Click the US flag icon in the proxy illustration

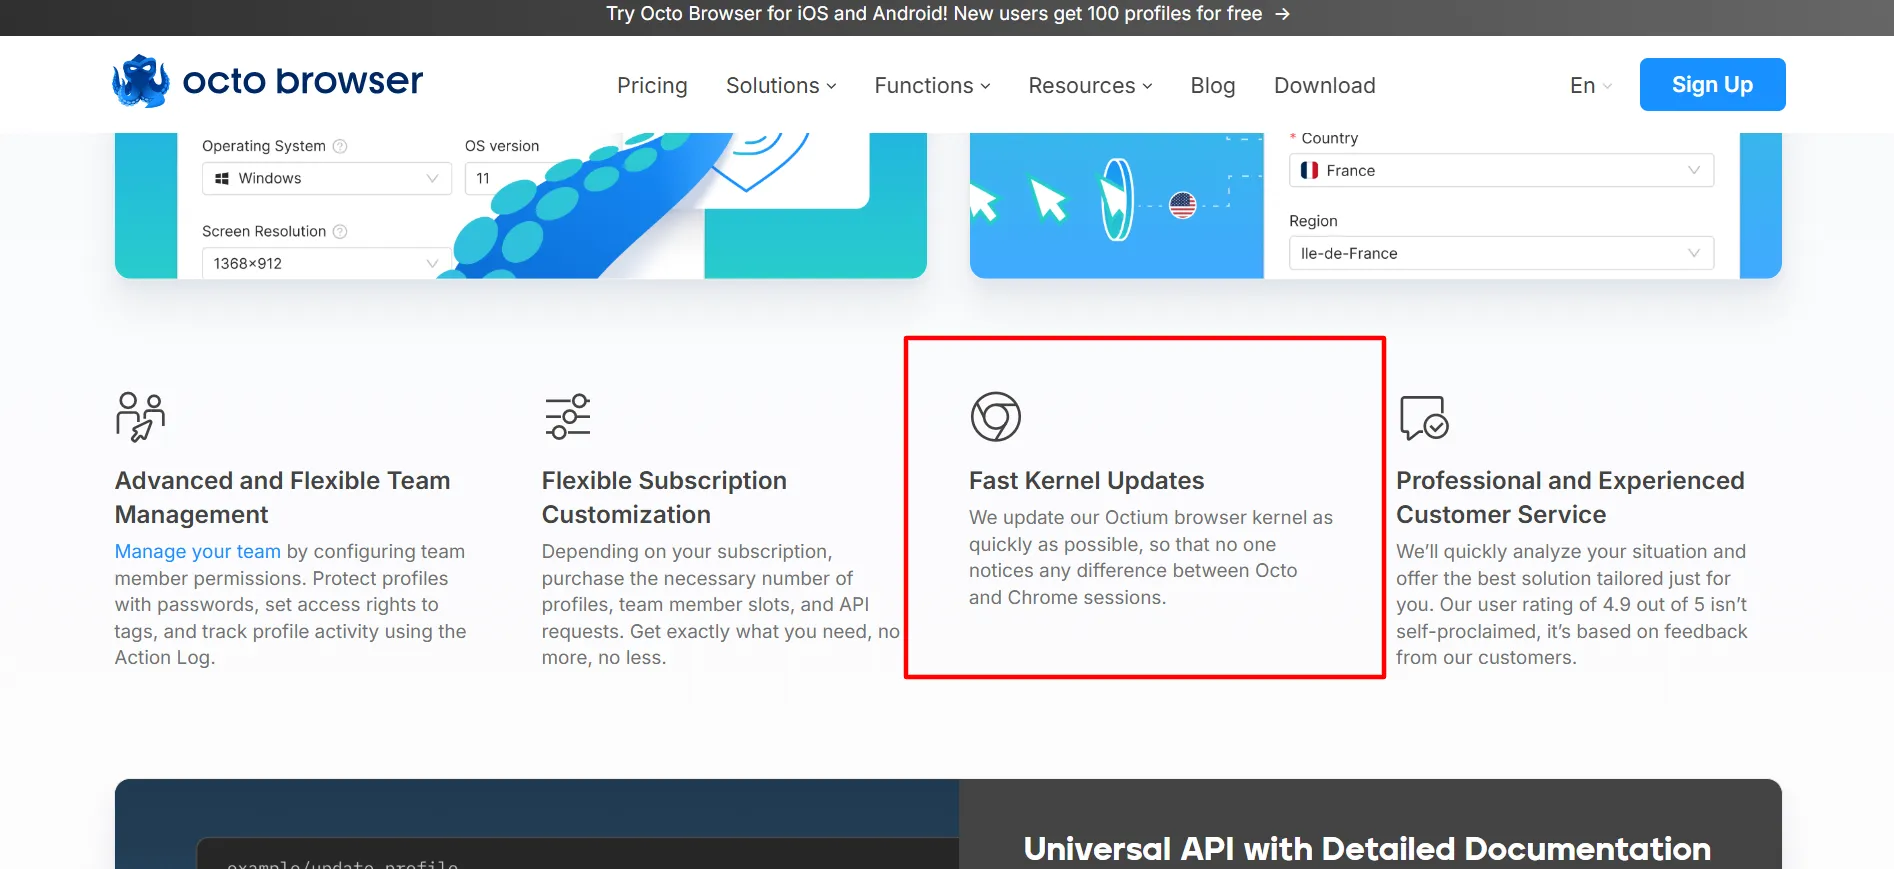1183,205
